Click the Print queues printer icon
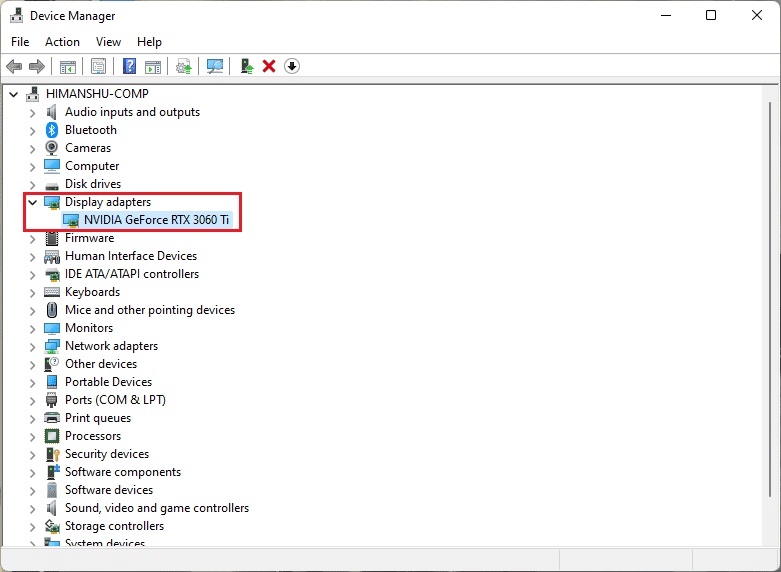 pos(52,418)
